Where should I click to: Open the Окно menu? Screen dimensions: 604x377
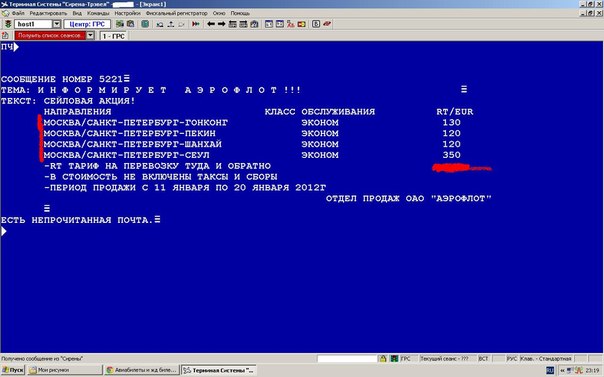219,13
